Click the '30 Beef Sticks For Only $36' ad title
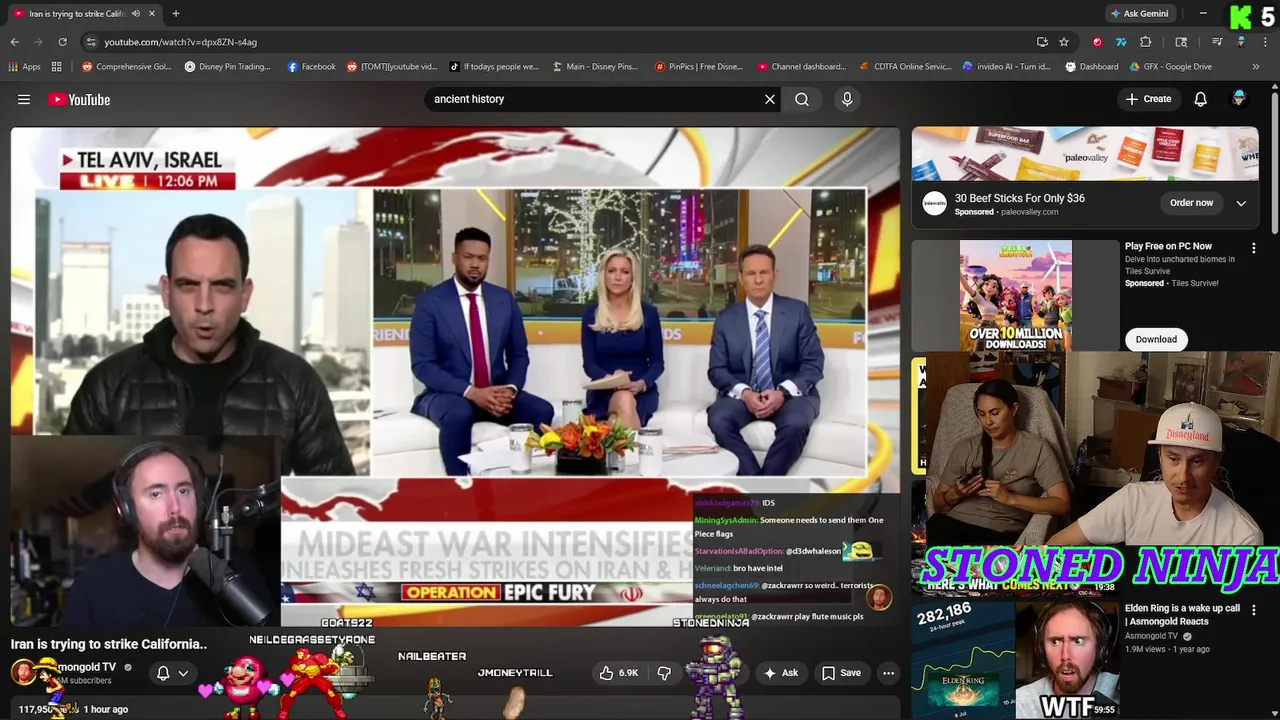Image resolution: width=1280 pixels, height=720 pixels. click(1019, 198)
